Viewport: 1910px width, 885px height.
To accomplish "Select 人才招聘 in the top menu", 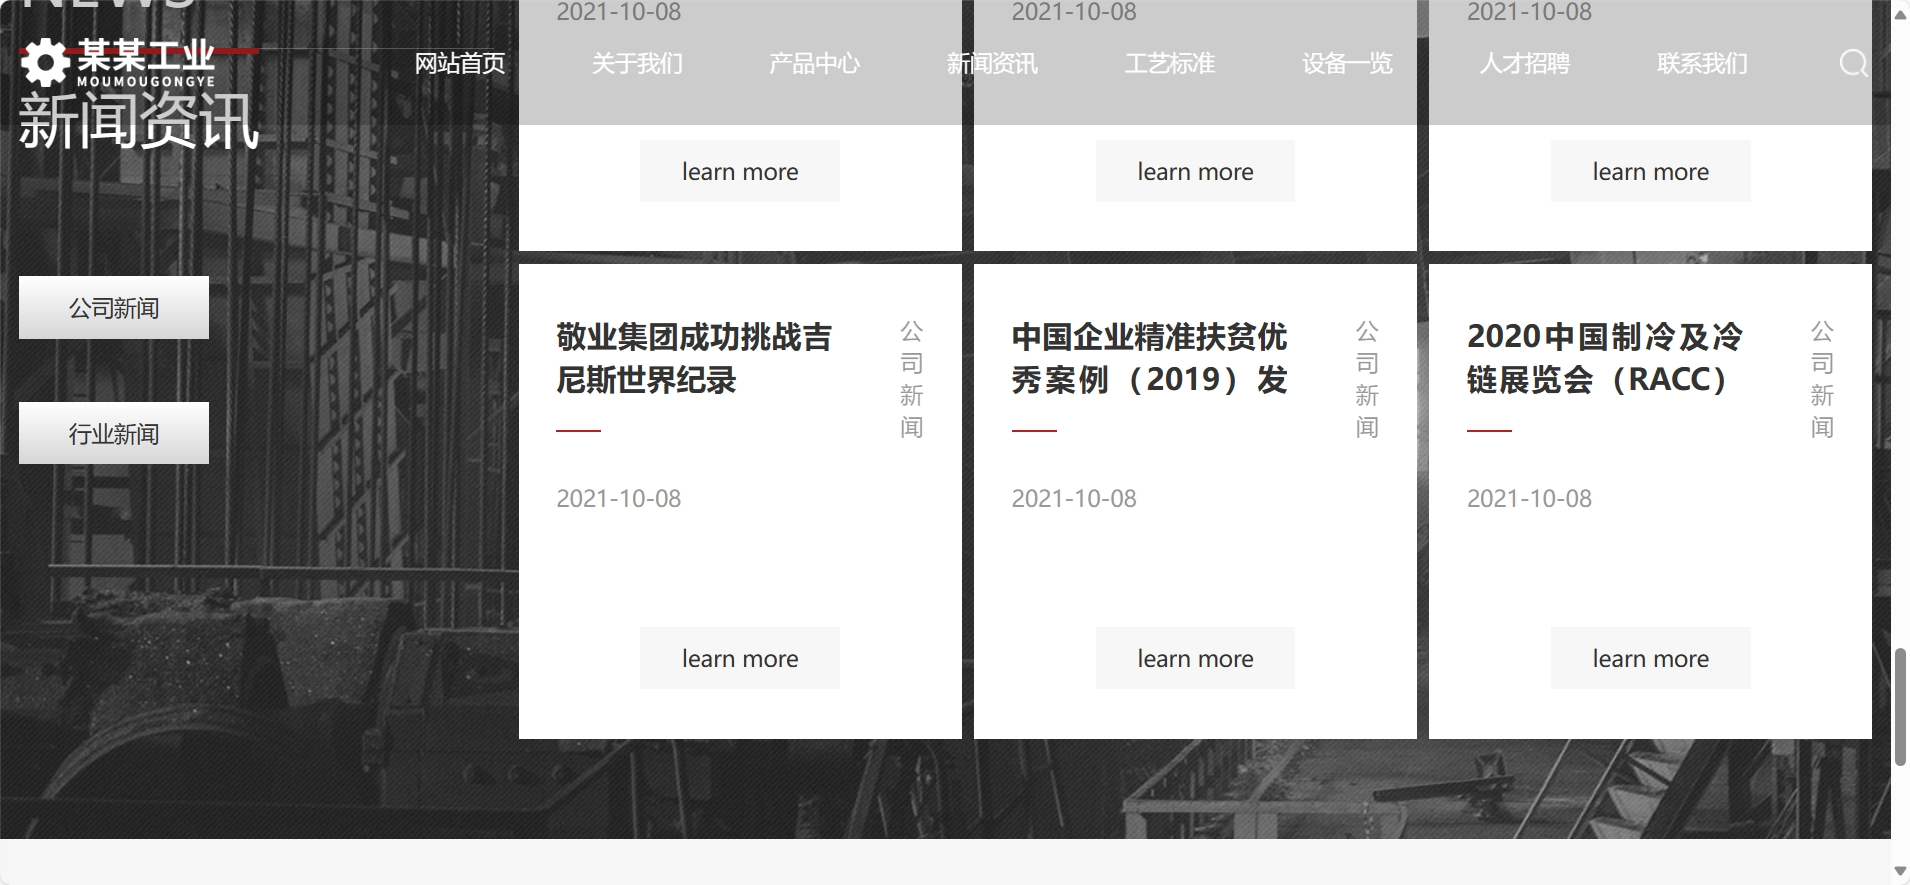I will pyautogui.click(x=1524, y=64).
